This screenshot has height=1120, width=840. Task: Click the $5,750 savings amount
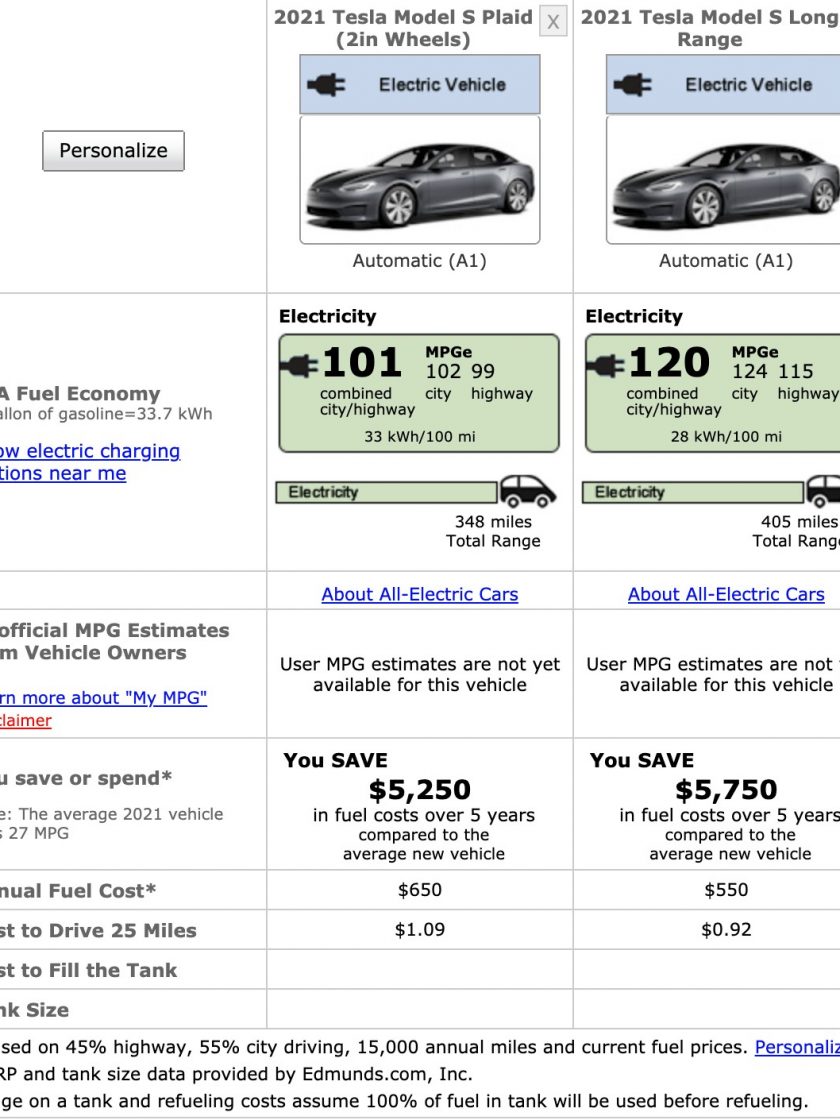726,789
